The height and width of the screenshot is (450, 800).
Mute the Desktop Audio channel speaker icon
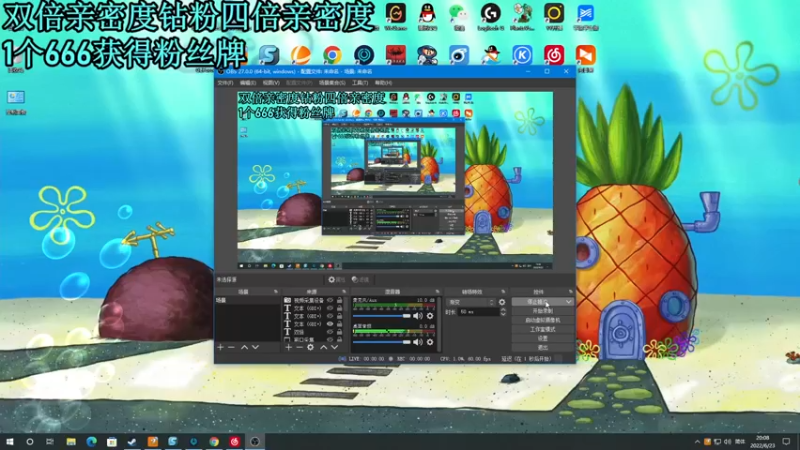click(x=418, y=342)
